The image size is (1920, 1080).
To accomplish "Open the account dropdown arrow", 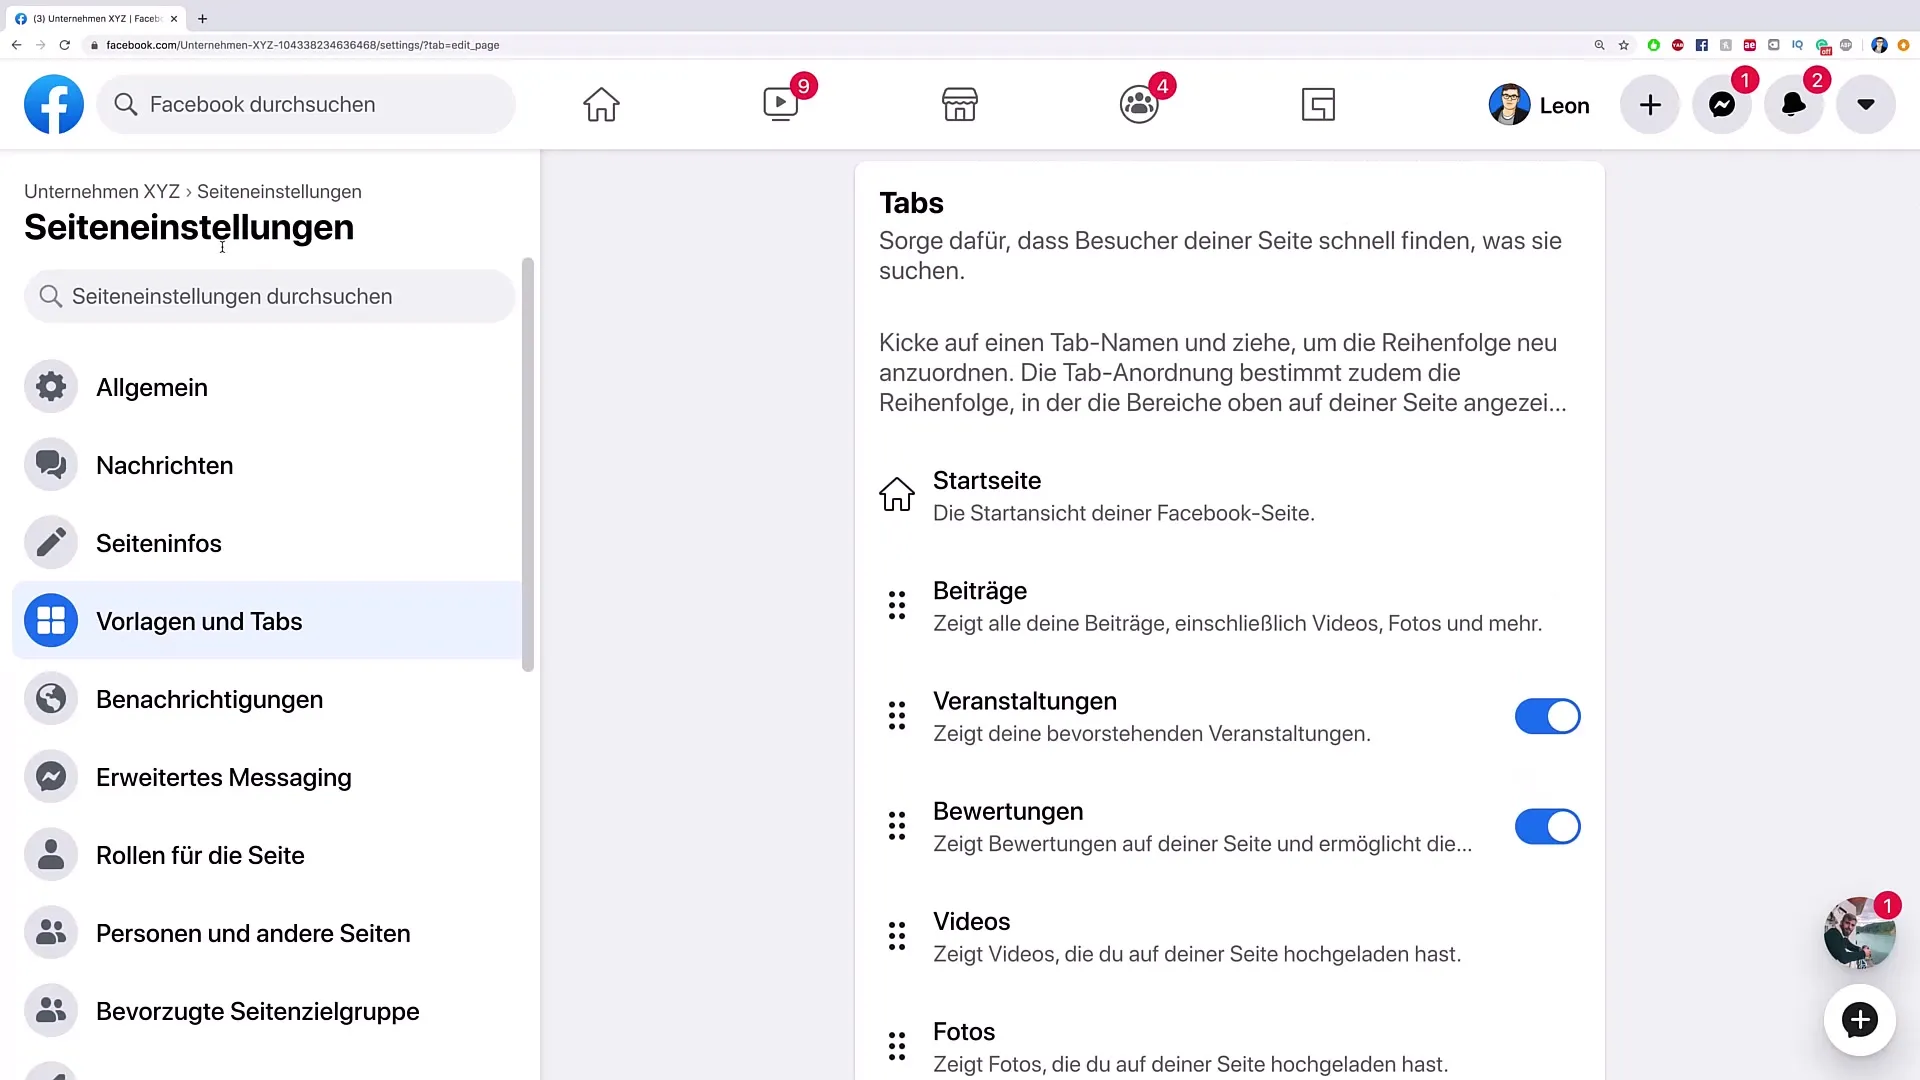I will point(1866,104).
